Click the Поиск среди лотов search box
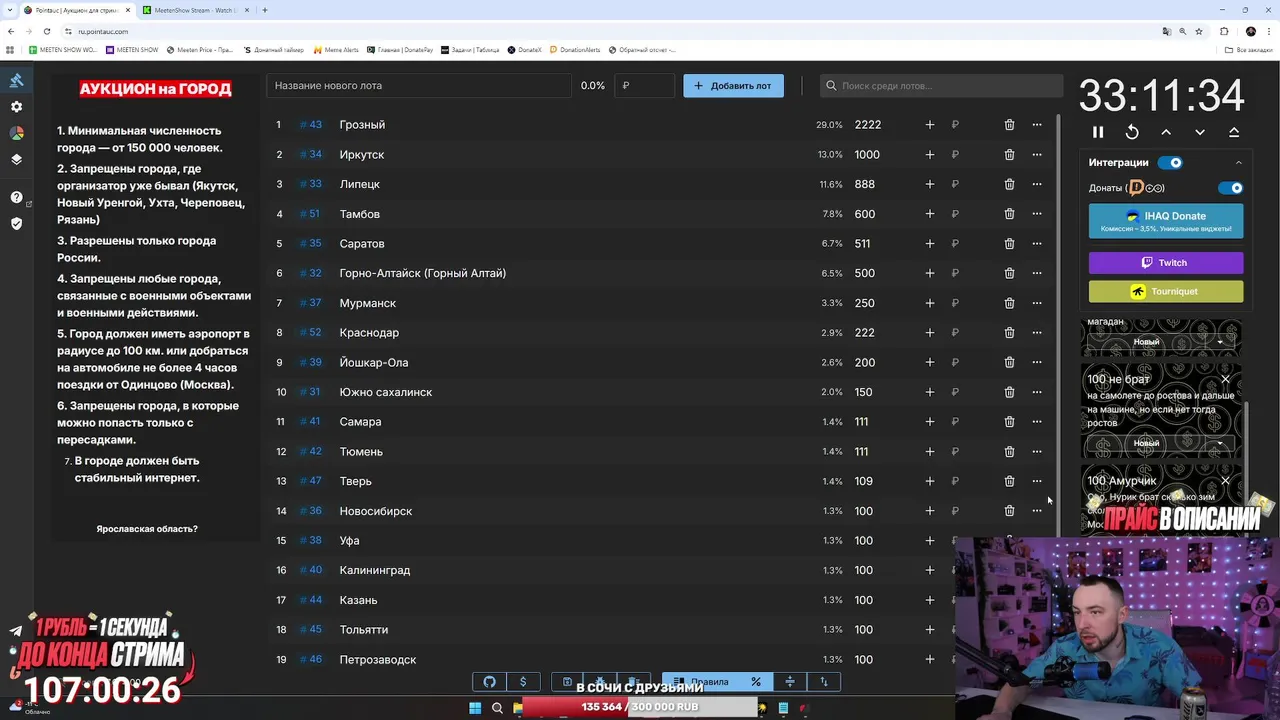This screenshot has width=1280, height=720. coord(941,86)
